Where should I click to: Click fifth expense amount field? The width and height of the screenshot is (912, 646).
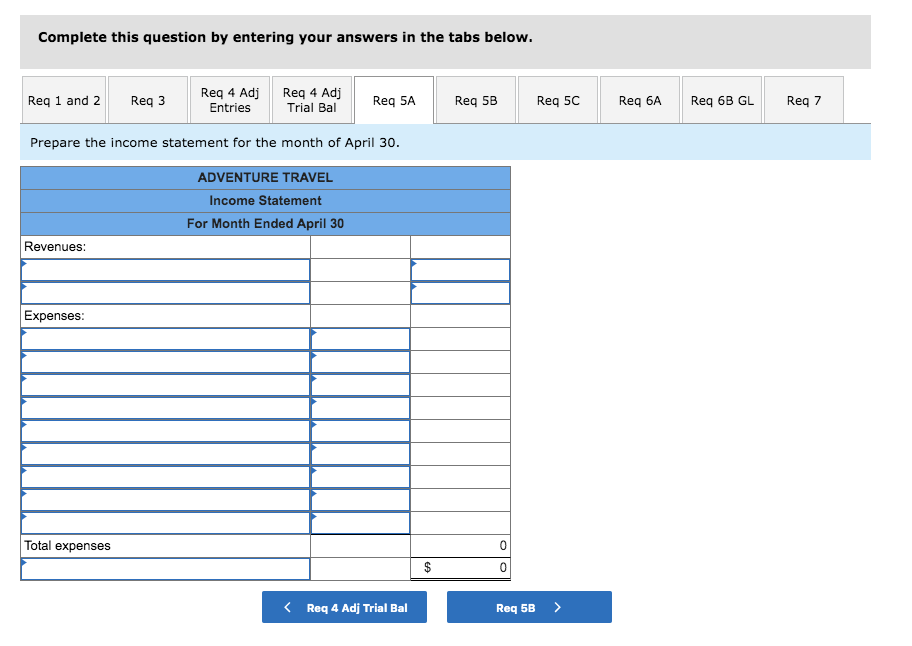click(x=360, y=431)
